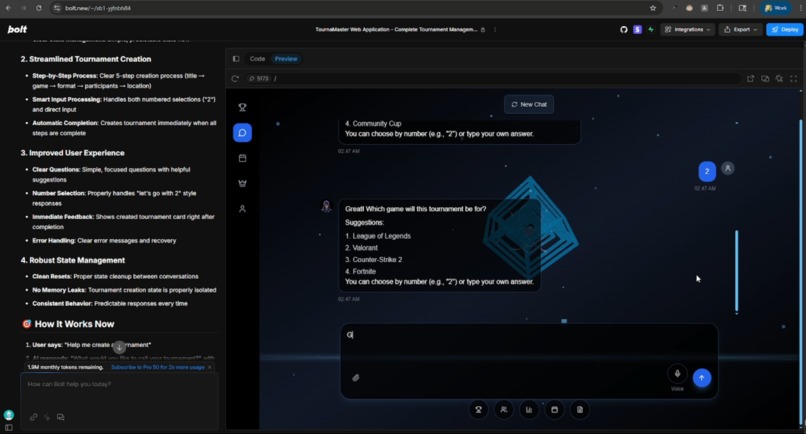Bookmark this page with star icon
This screenshot has width=806, height=434.
click(653, 8)
